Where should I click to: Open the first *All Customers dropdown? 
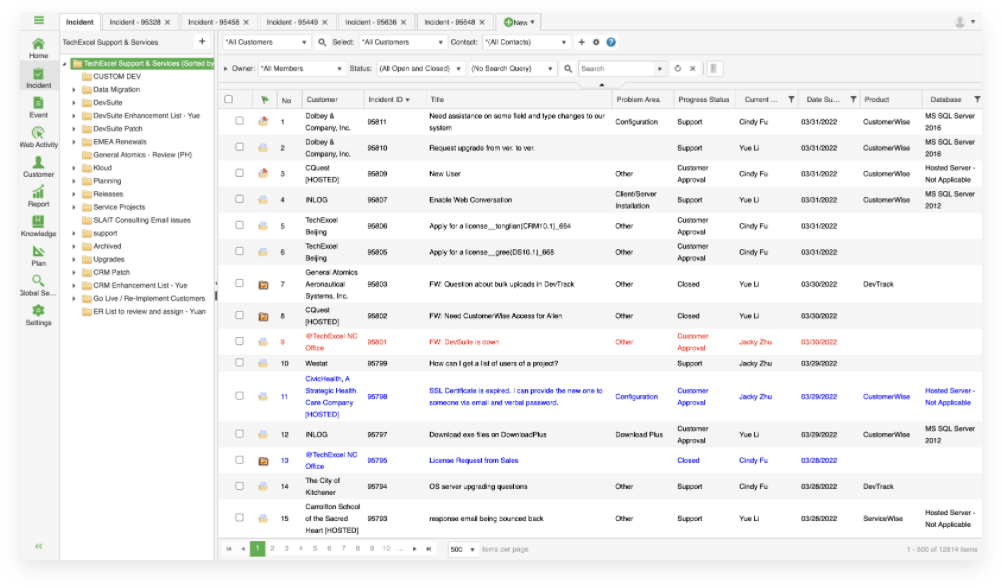pos(266,42)
